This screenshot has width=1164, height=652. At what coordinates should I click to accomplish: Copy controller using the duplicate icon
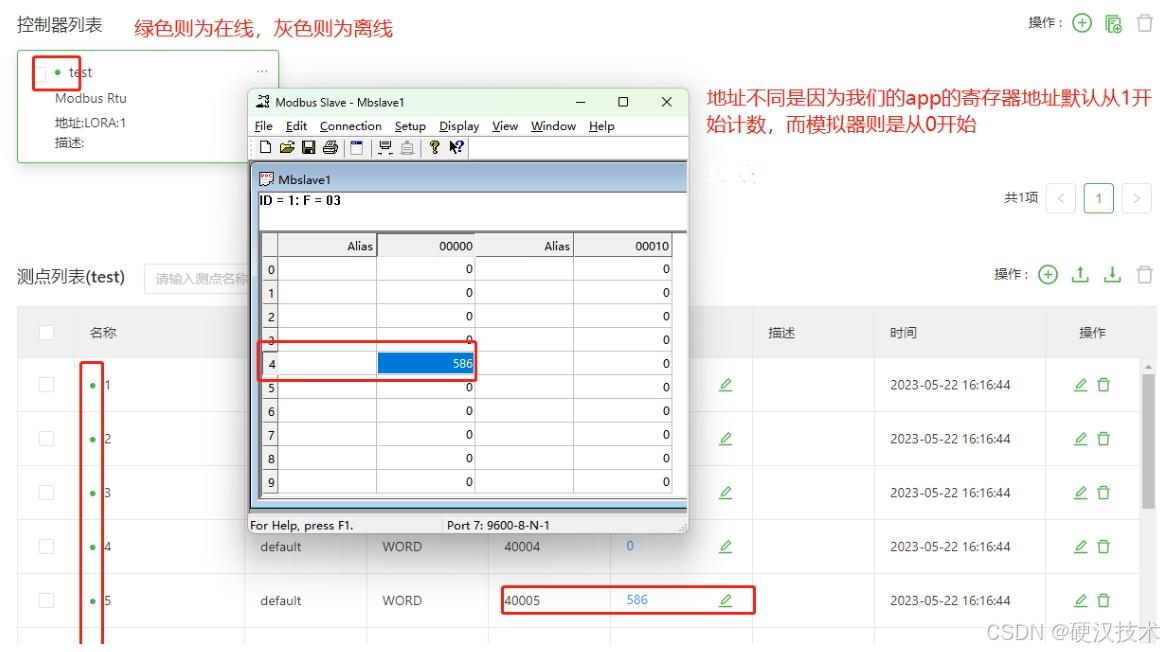click(x=1113, y=24)
